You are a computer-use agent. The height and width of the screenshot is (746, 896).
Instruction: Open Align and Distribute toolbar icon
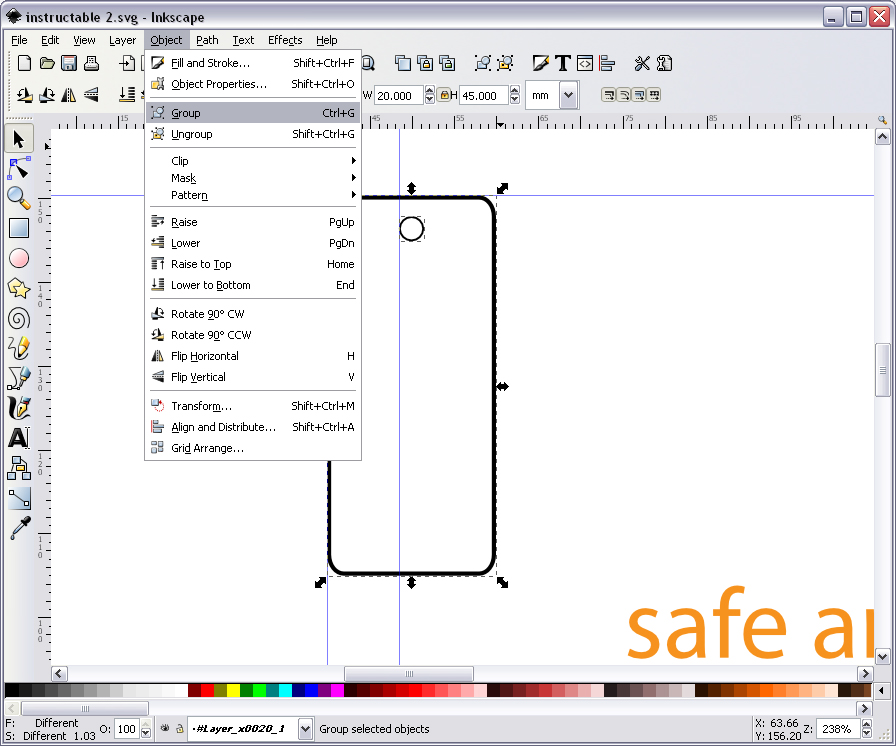pos(607,63)
